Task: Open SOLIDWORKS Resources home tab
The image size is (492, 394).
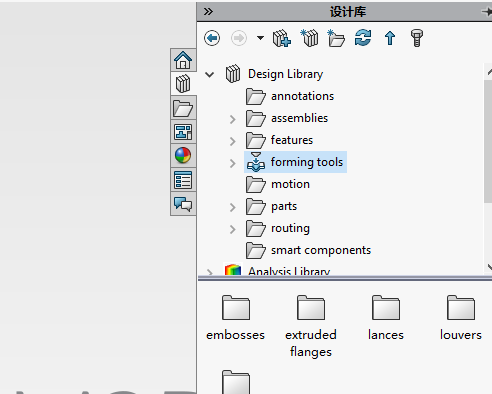Action: (x=183, y=60)
